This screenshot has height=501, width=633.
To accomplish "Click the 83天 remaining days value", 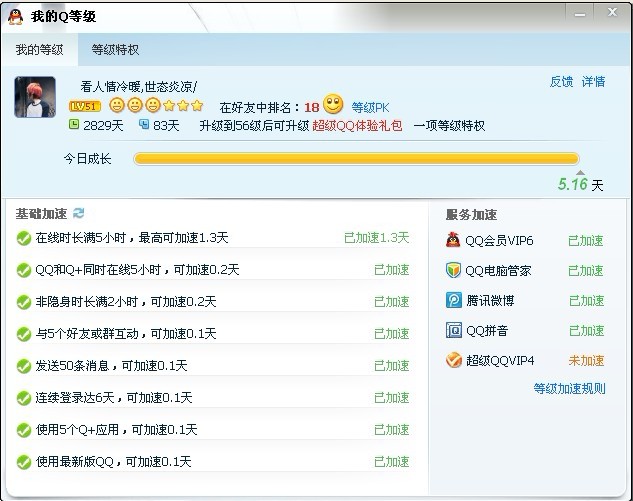I will [166, 126].
